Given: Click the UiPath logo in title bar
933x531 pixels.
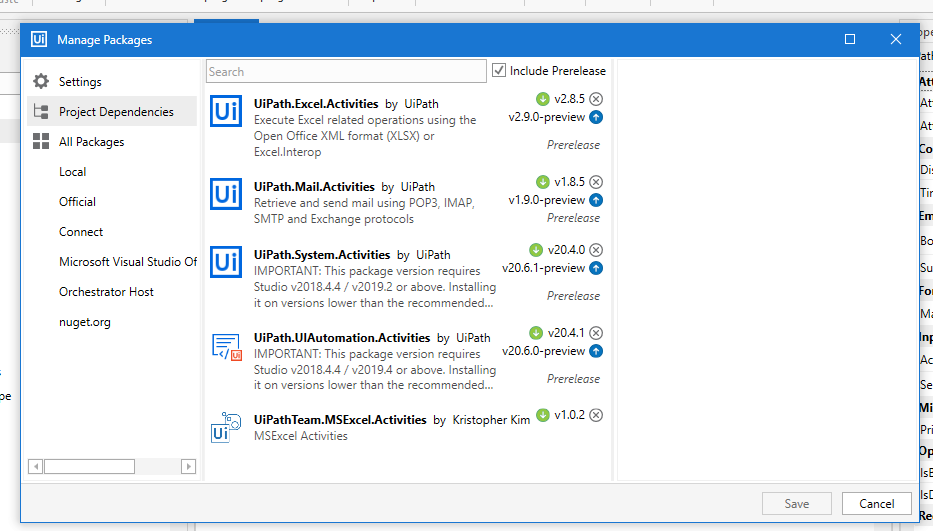Looking at the screenshot, I should [39, 39].
